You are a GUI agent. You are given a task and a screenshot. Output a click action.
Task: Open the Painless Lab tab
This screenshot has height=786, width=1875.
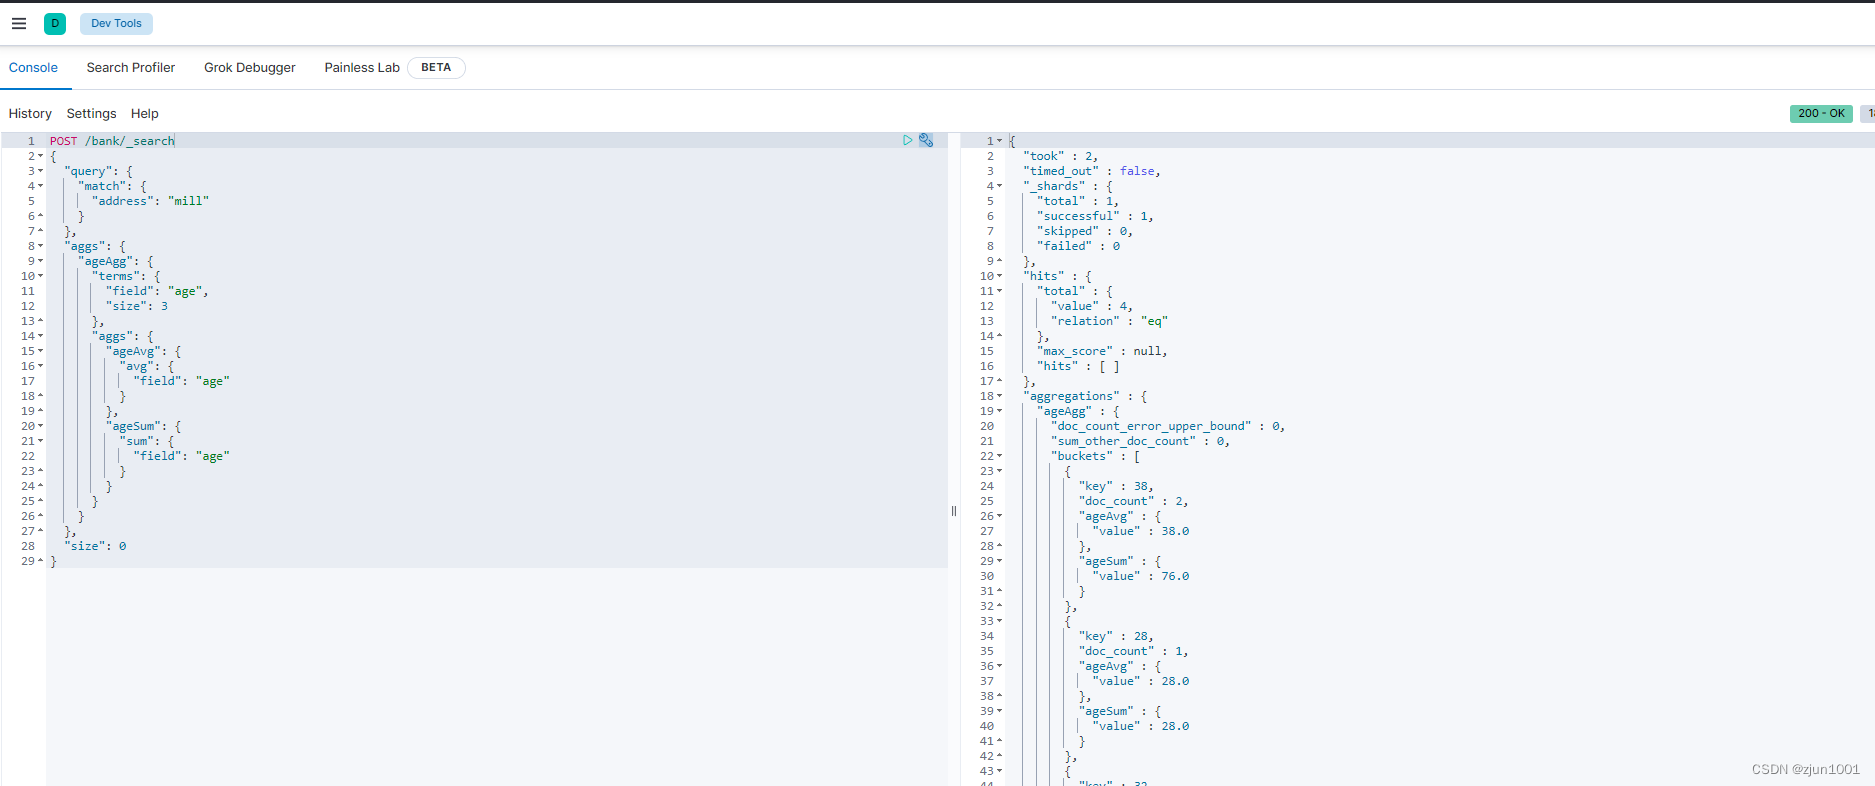(362, 67)
